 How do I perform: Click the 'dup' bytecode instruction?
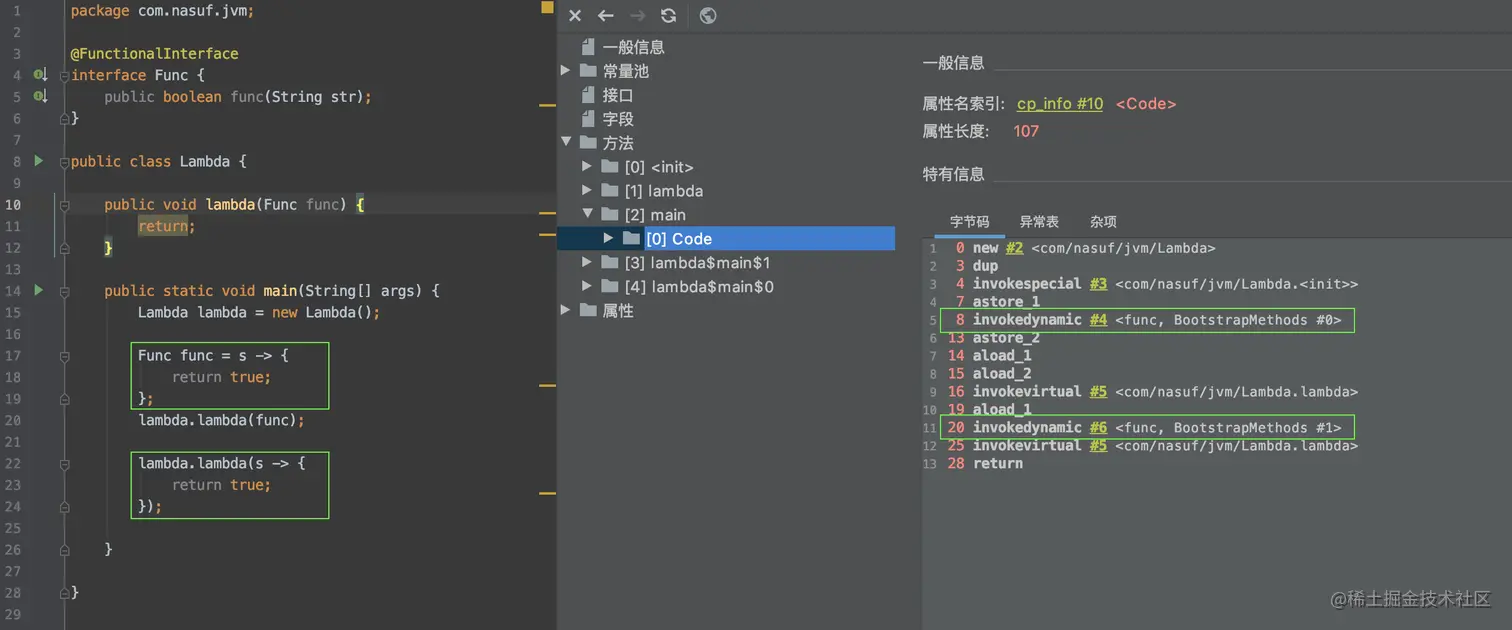click(985, 266)
